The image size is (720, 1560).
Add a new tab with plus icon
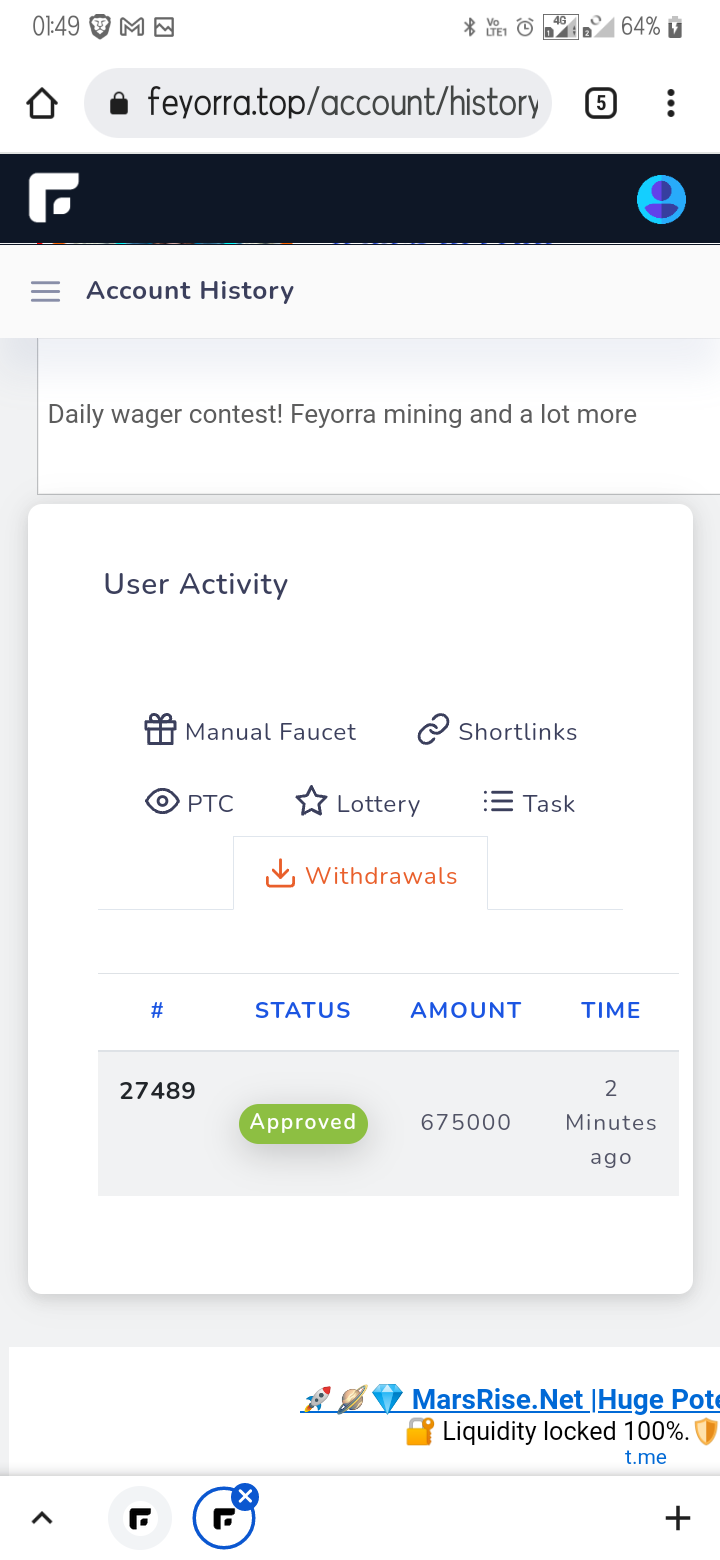(677, 1518)
